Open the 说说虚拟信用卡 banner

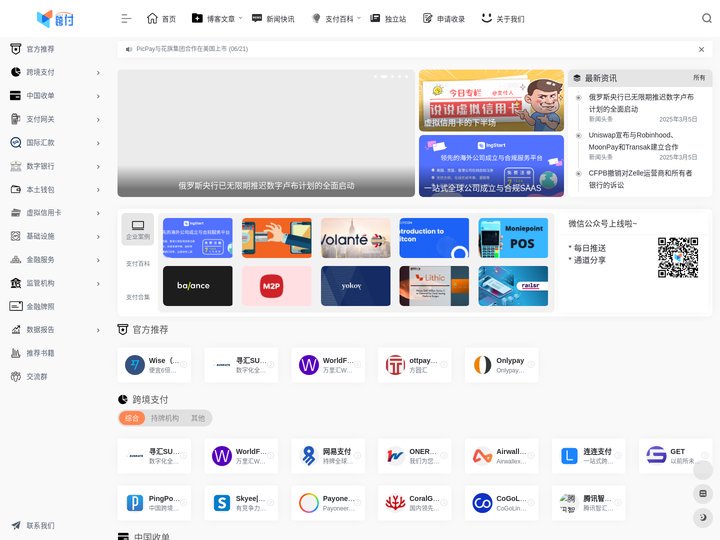point(491,101)
